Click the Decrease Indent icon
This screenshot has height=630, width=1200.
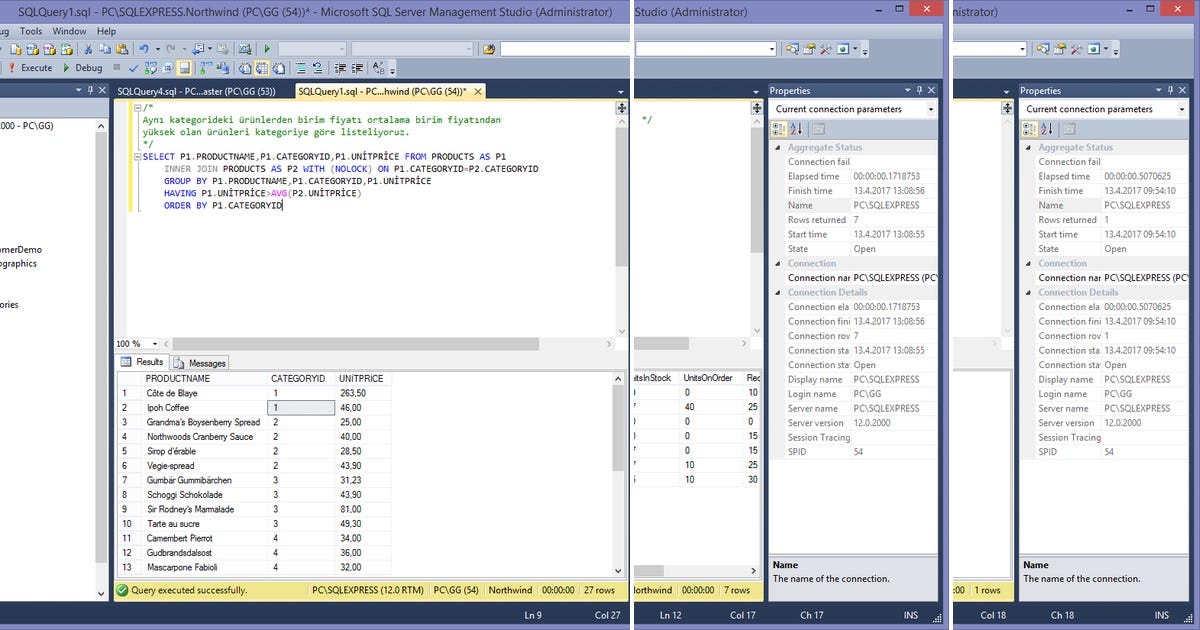point(340,68)
